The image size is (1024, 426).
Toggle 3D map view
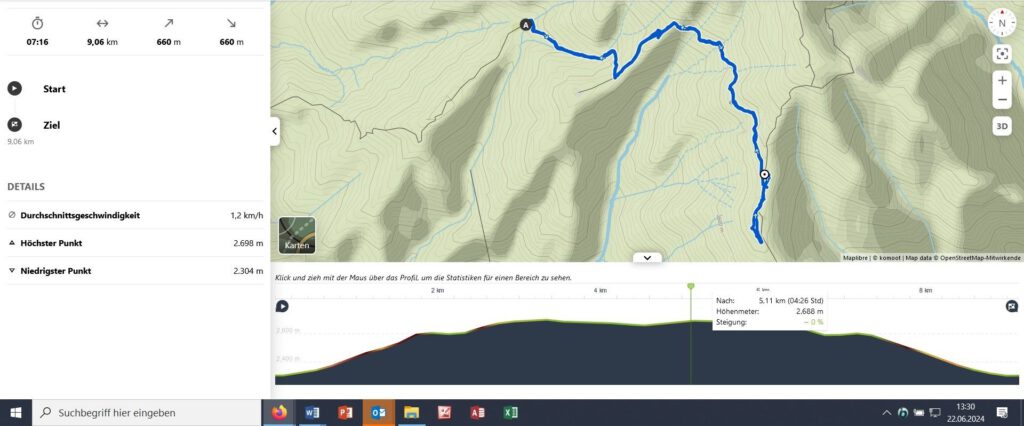(1002, 126)
